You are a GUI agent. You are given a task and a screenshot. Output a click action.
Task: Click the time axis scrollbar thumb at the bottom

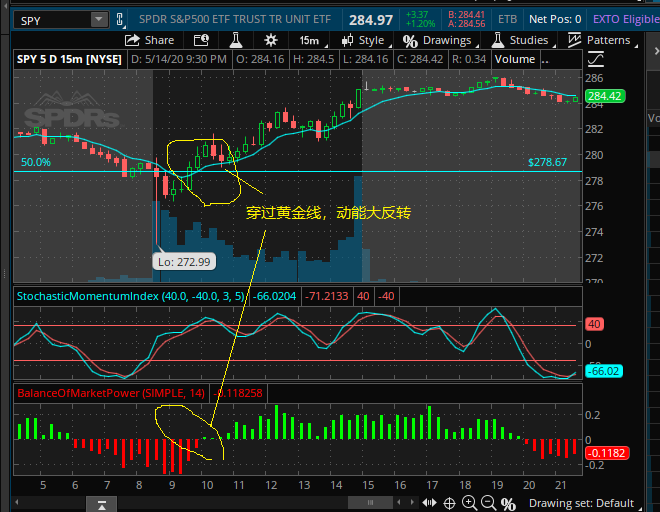click(x=370, y=502)
